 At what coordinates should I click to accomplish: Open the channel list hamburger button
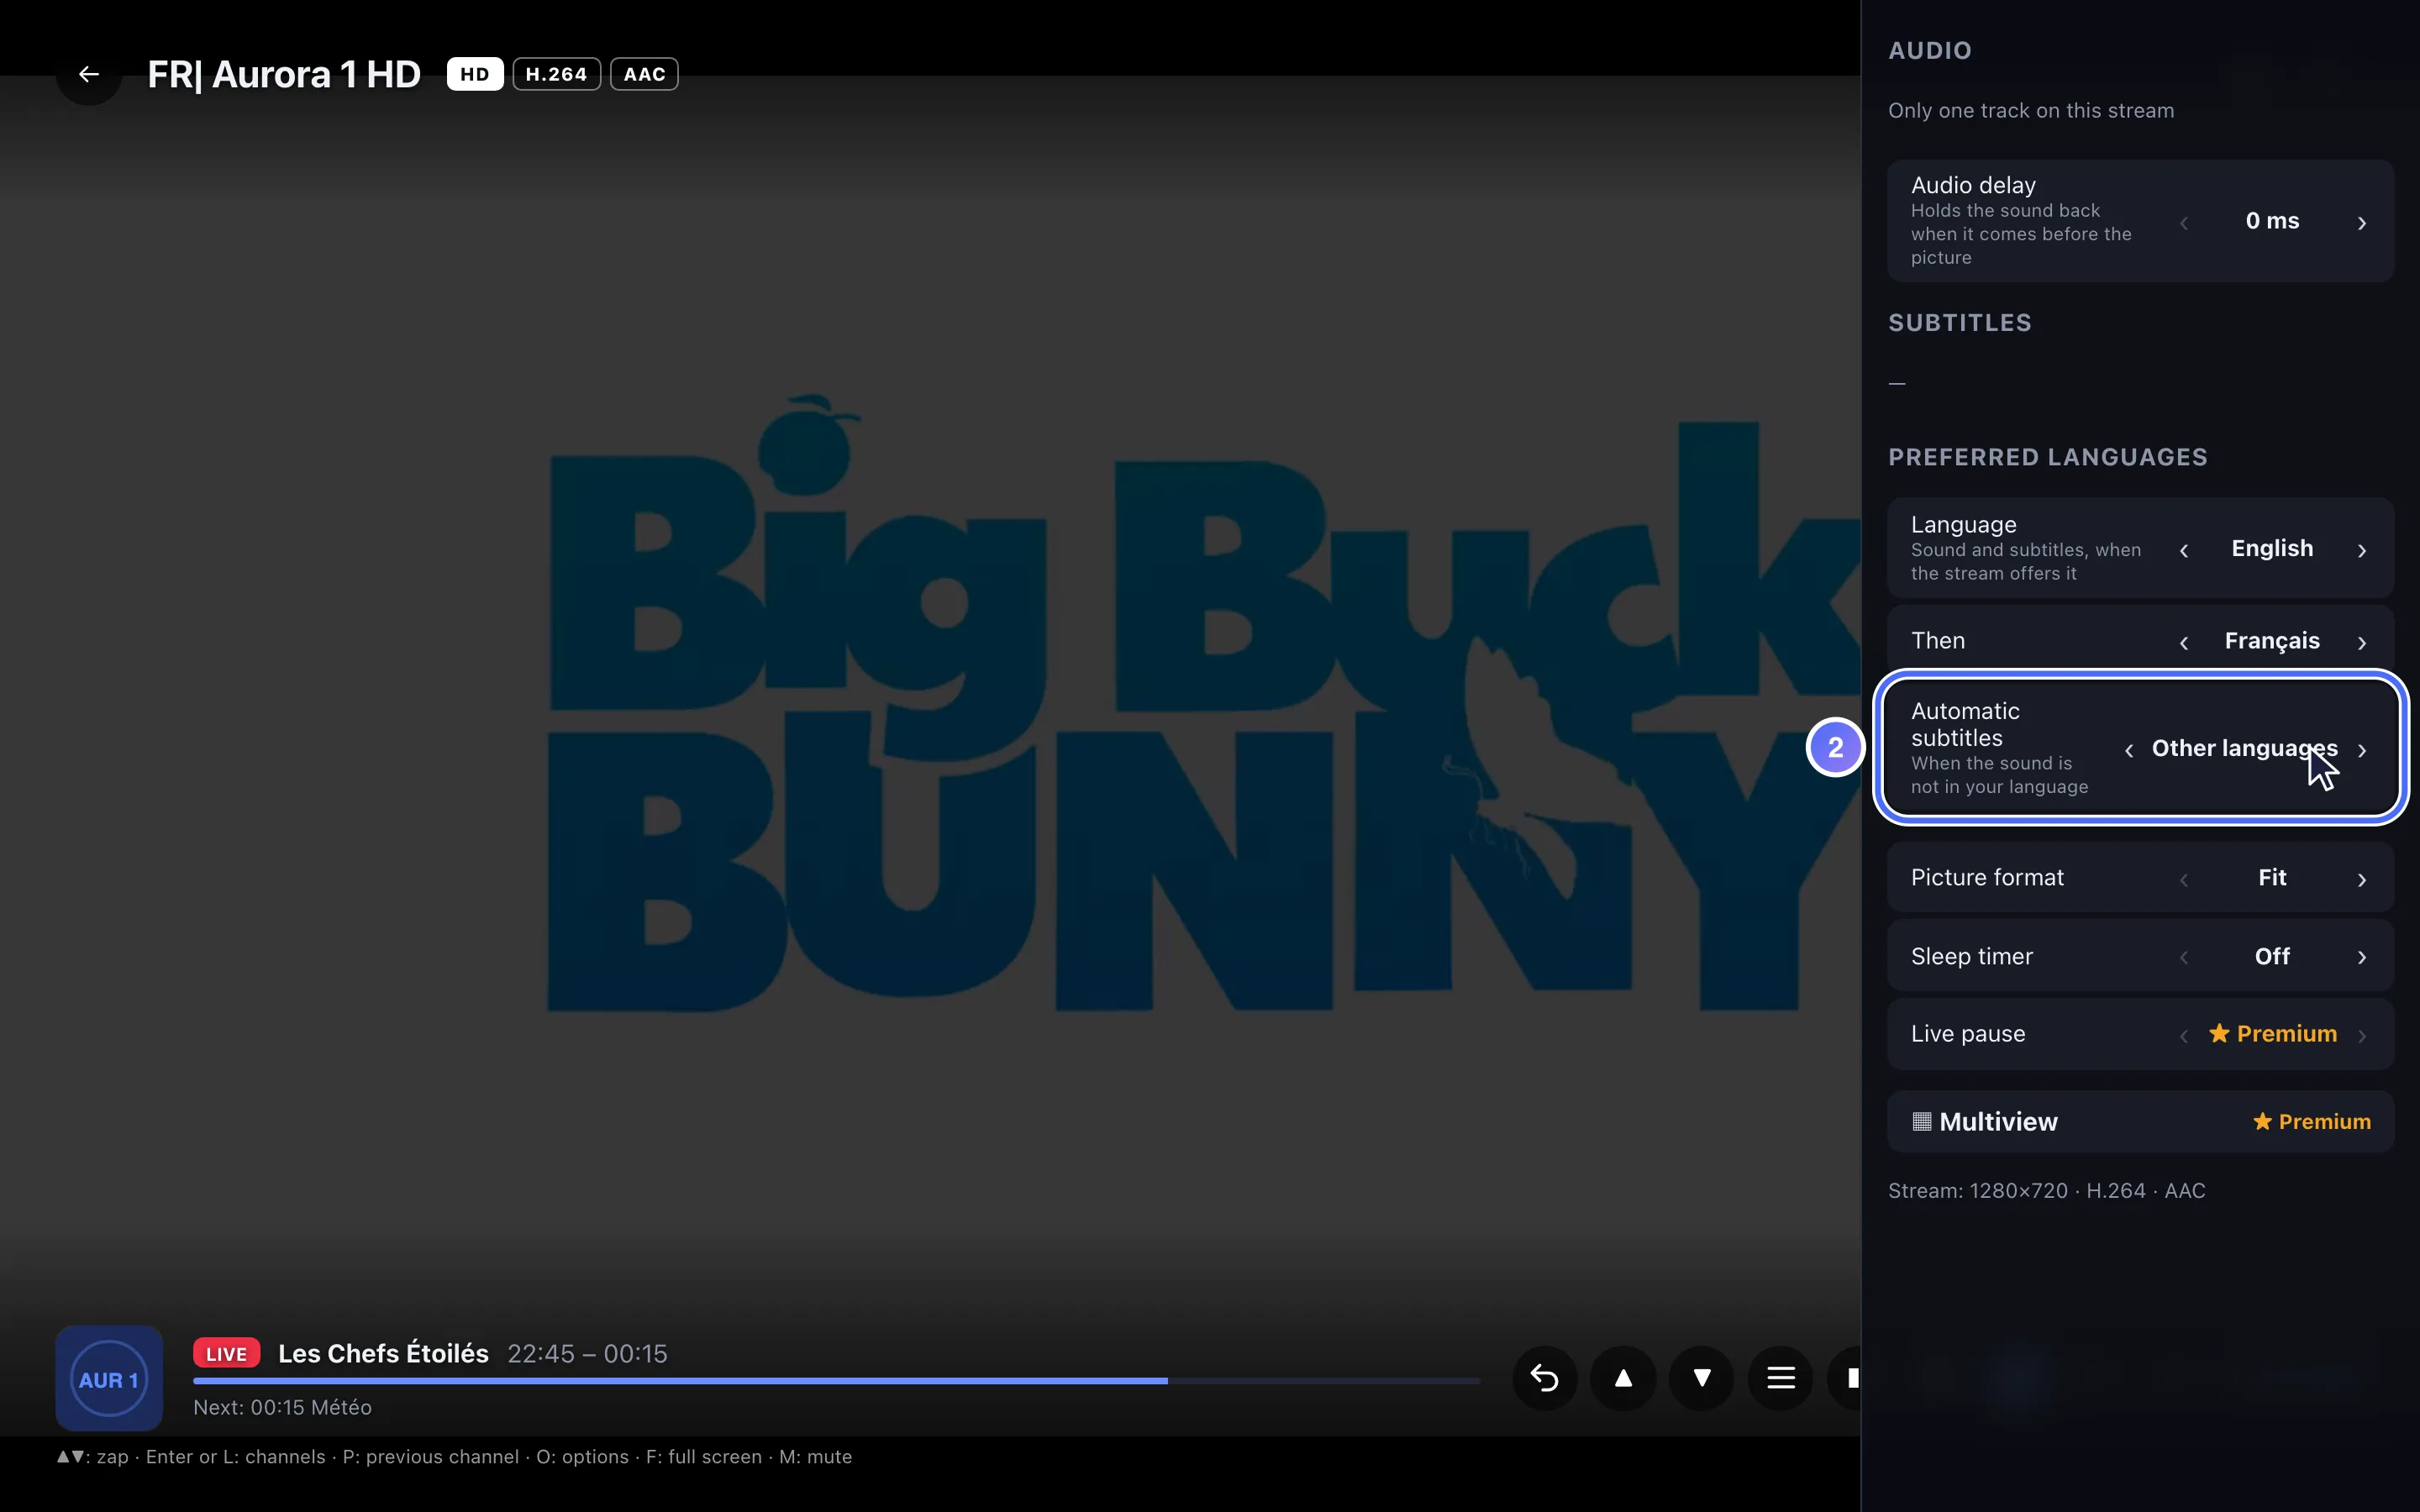tap(1780, 1378)
